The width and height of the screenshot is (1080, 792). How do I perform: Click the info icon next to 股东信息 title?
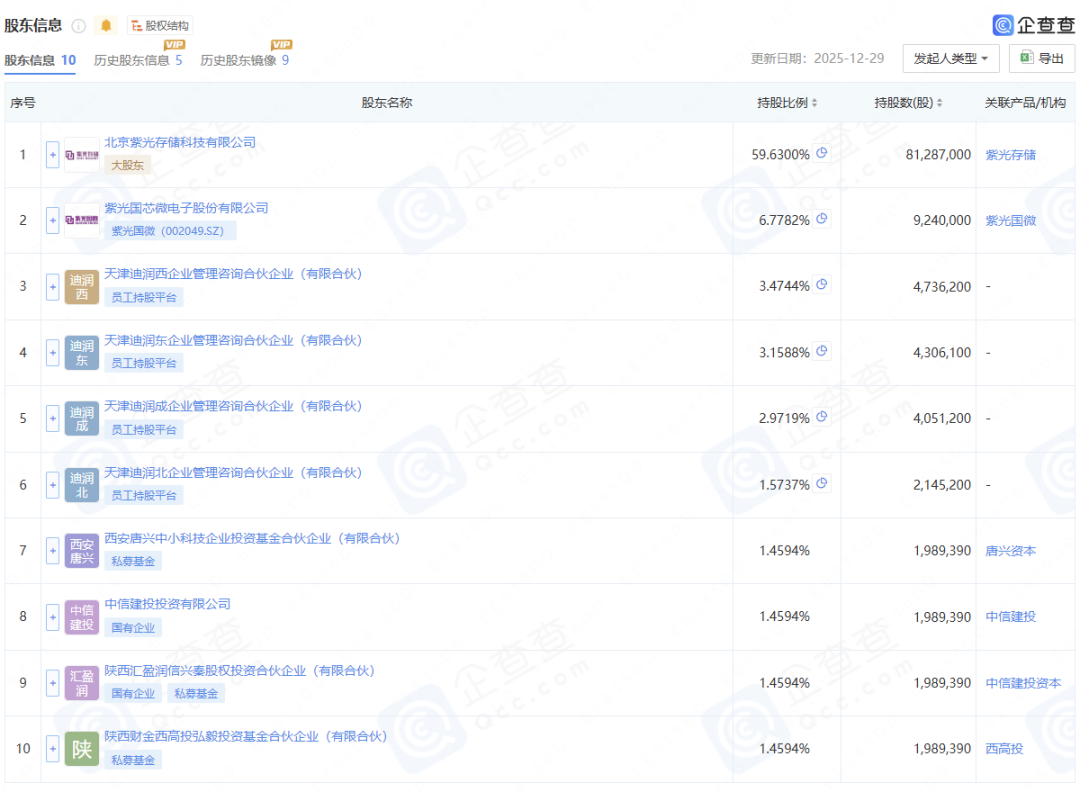pos(79,26)
